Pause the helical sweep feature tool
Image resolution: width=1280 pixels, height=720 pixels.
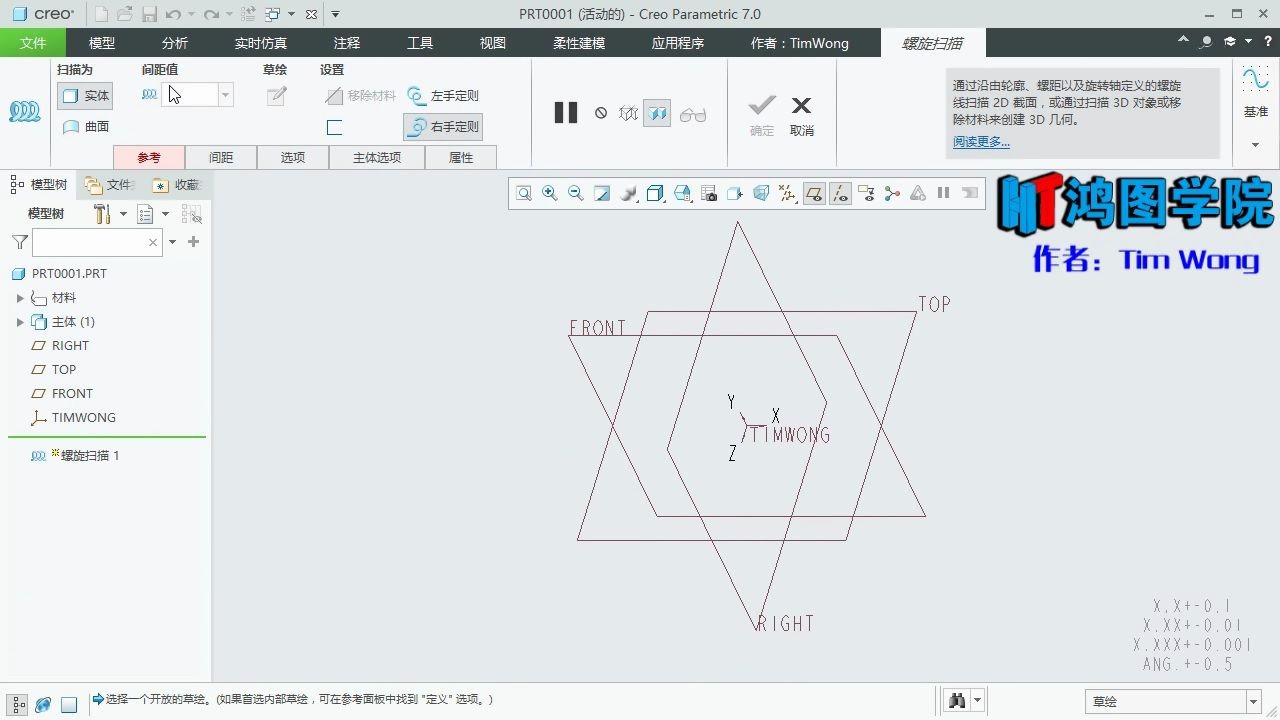[x=566, y=113]
